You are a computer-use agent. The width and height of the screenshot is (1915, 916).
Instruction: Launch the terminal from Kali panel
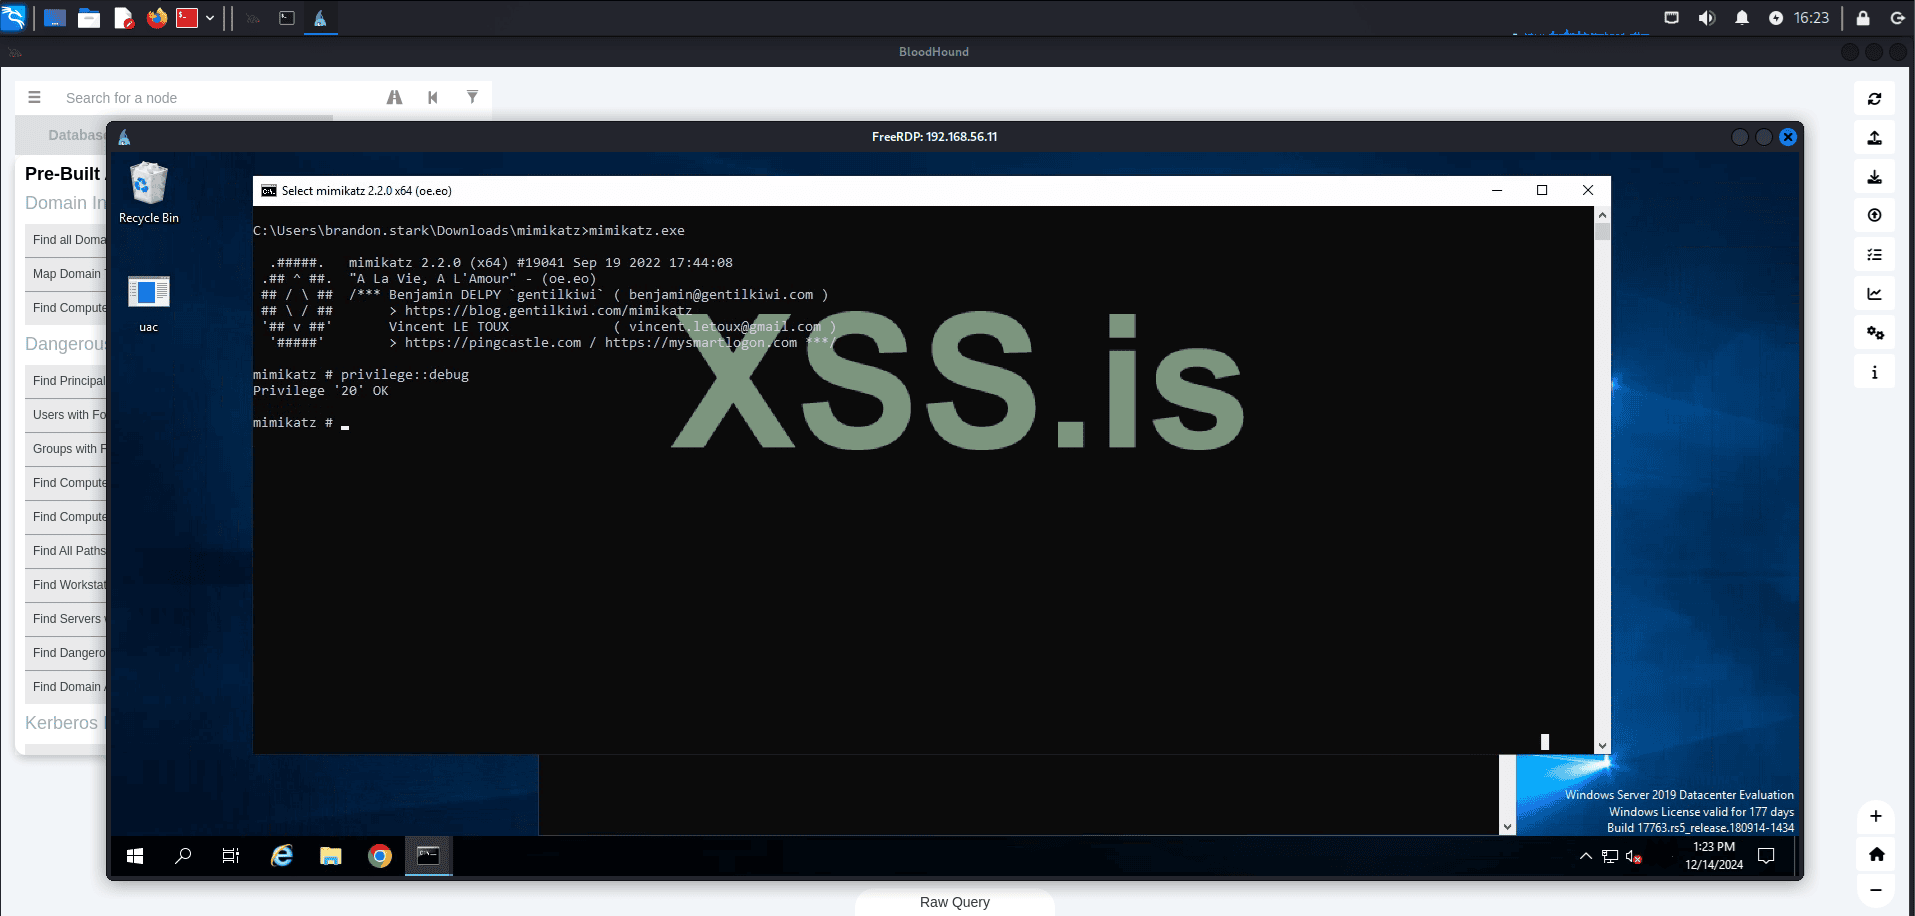point(187,18)
